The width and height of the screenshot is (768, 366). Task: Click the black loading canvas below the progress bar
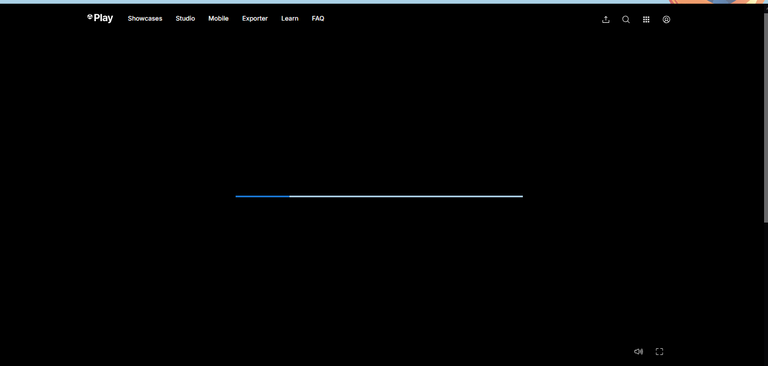[379, 274]
